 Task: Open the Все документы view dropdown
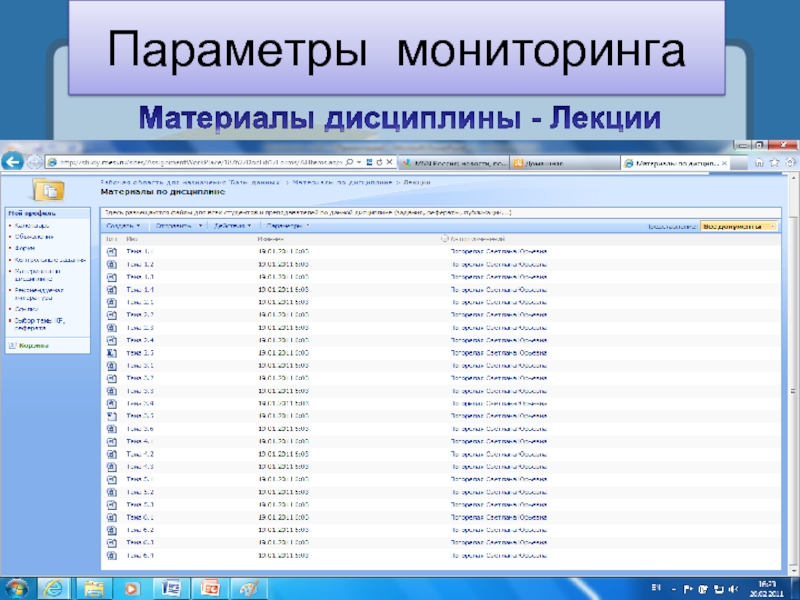tap(739, 227)
